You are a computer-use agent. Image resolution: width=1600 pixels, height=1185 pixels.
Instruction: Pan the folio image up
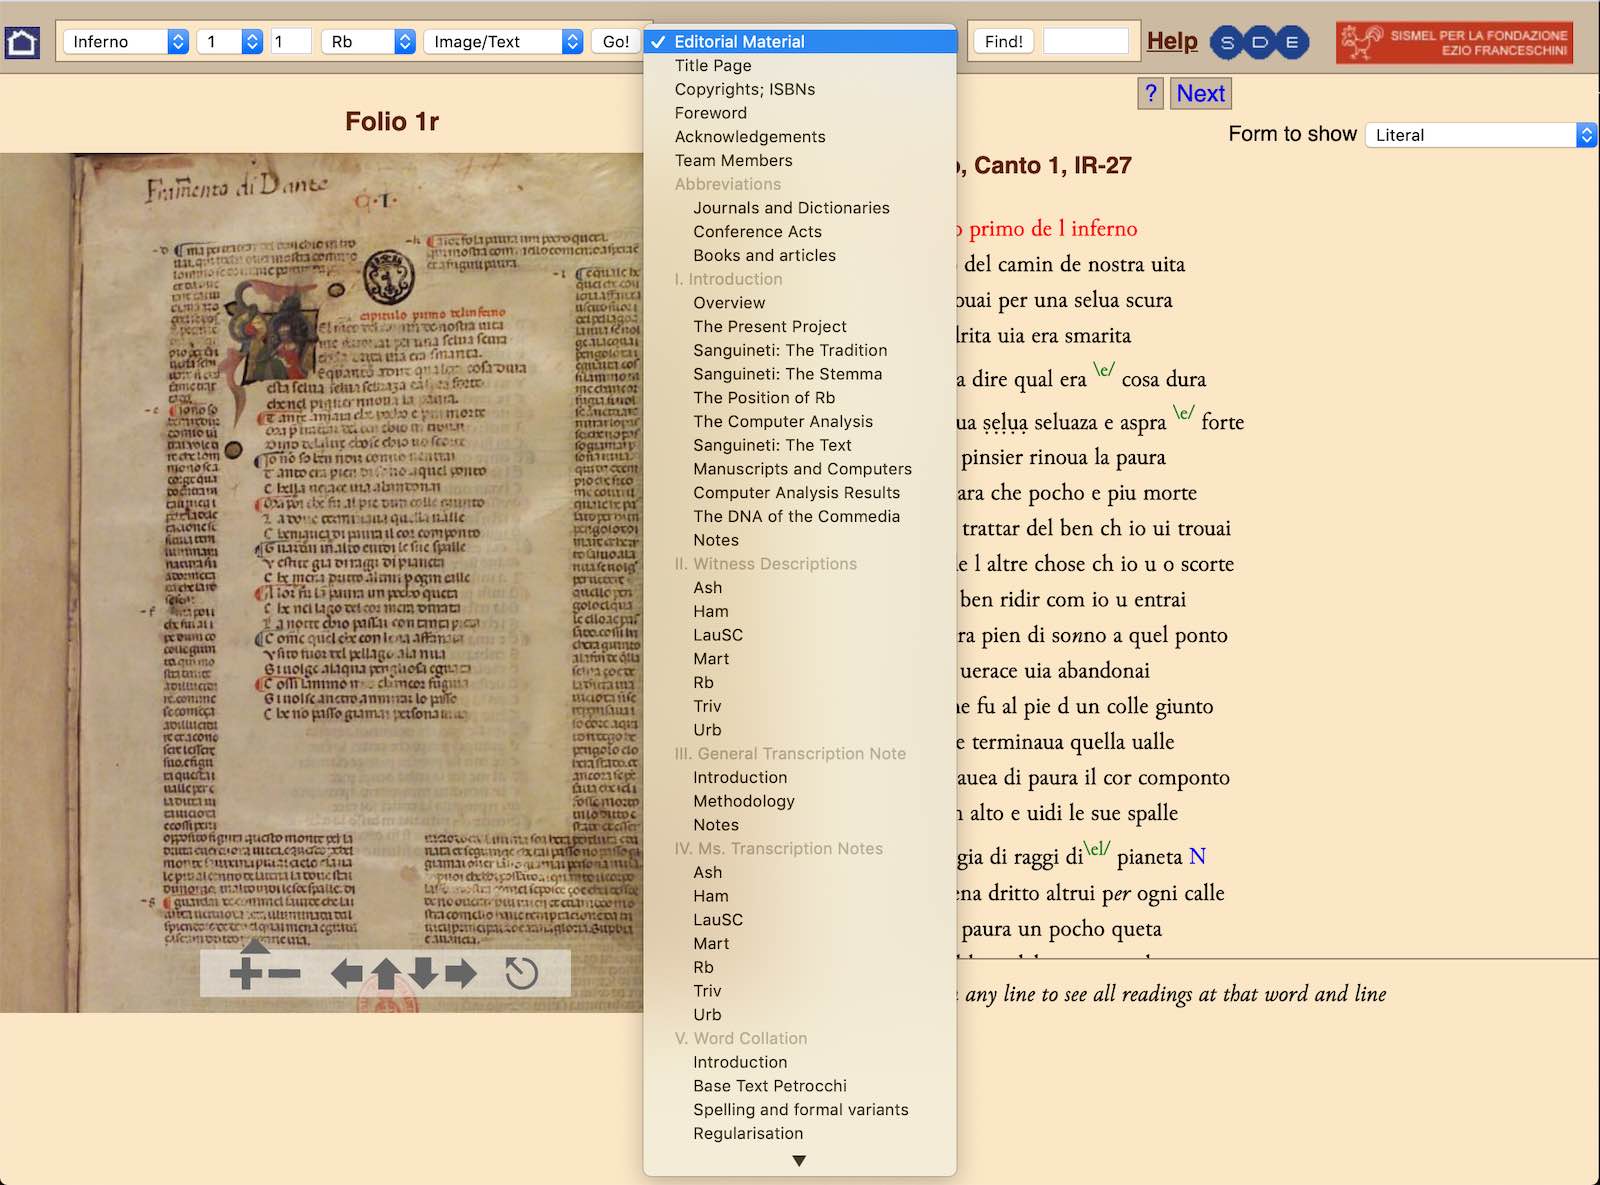(x=386, y=973)
